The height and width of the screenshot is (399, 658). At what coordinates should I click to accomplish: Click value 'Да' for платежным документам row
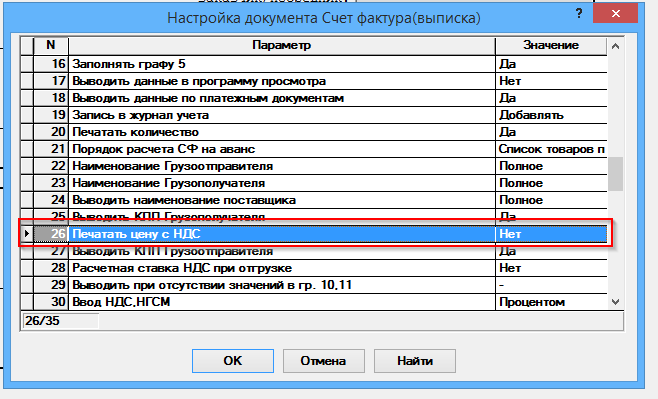[551, 98]
